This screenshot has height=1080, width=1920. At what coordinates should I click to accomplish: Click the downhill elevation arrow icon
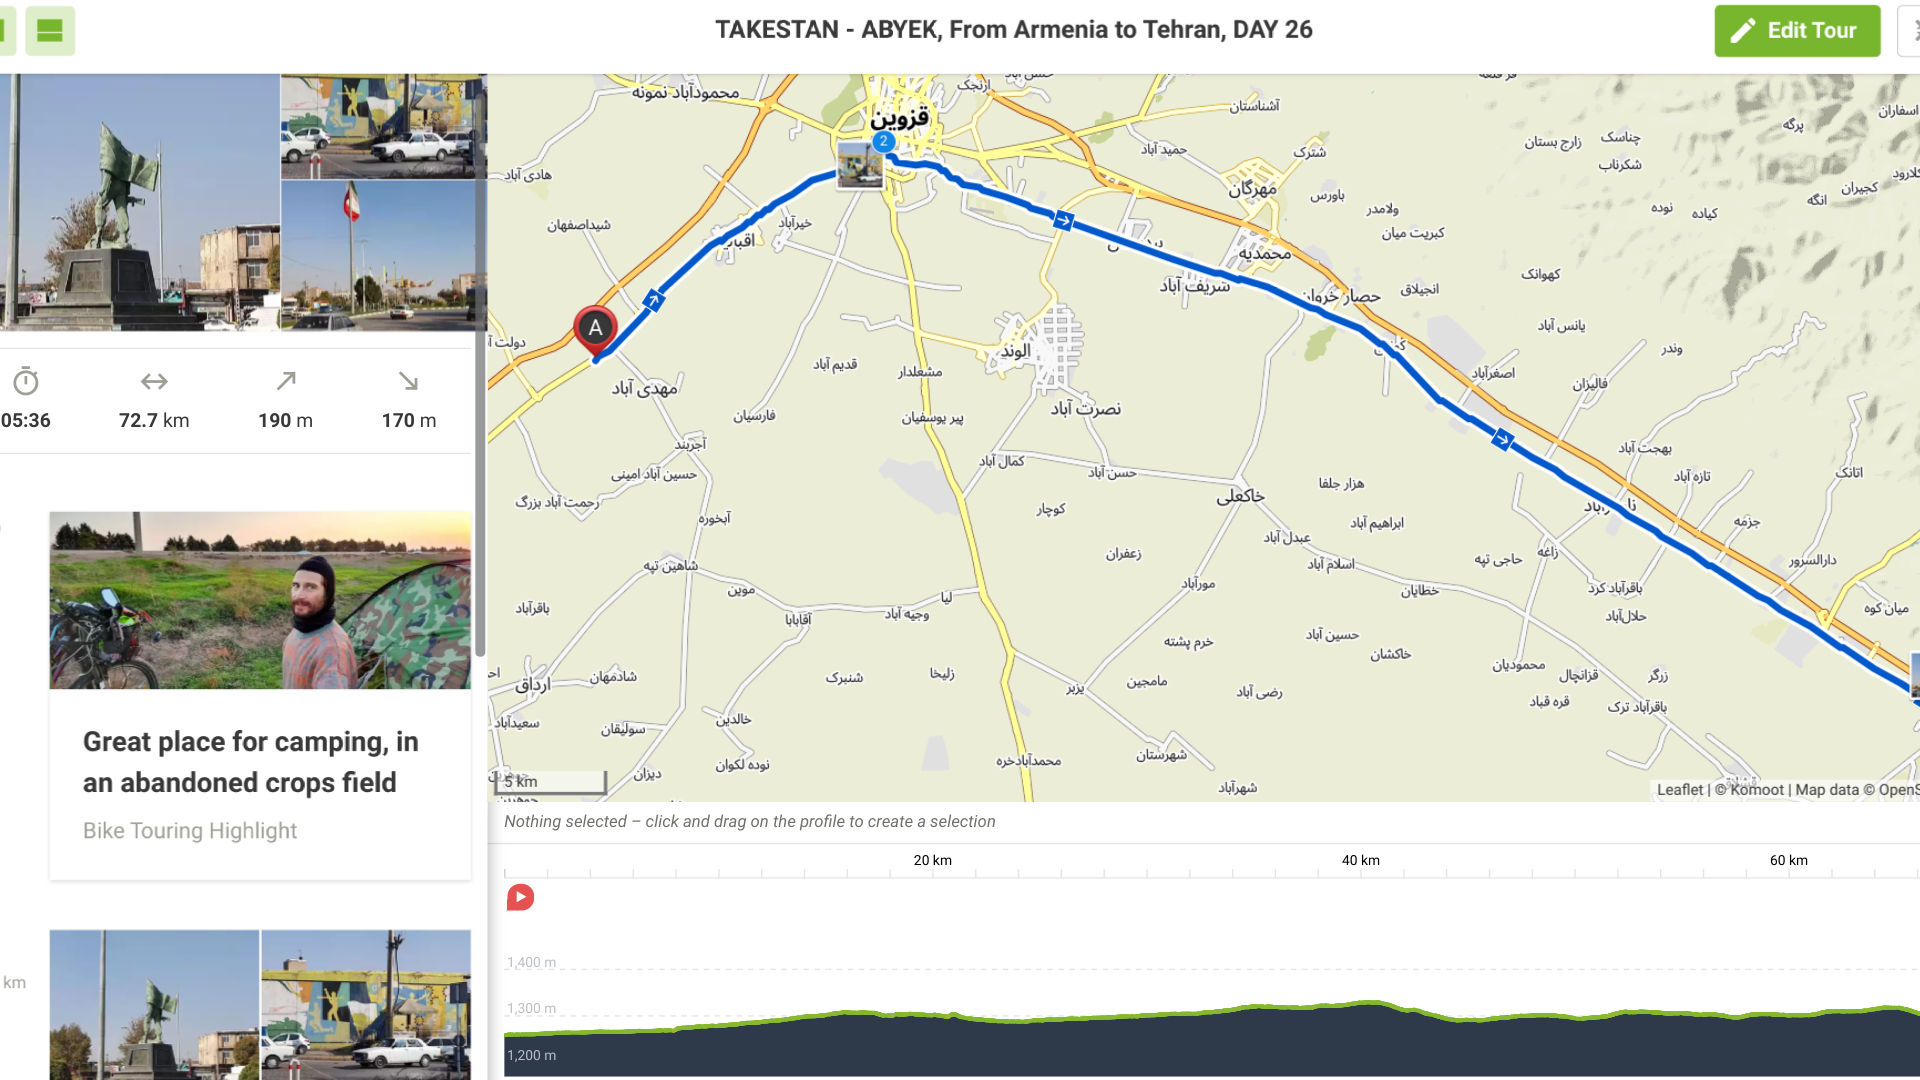[x=408, y=381]
